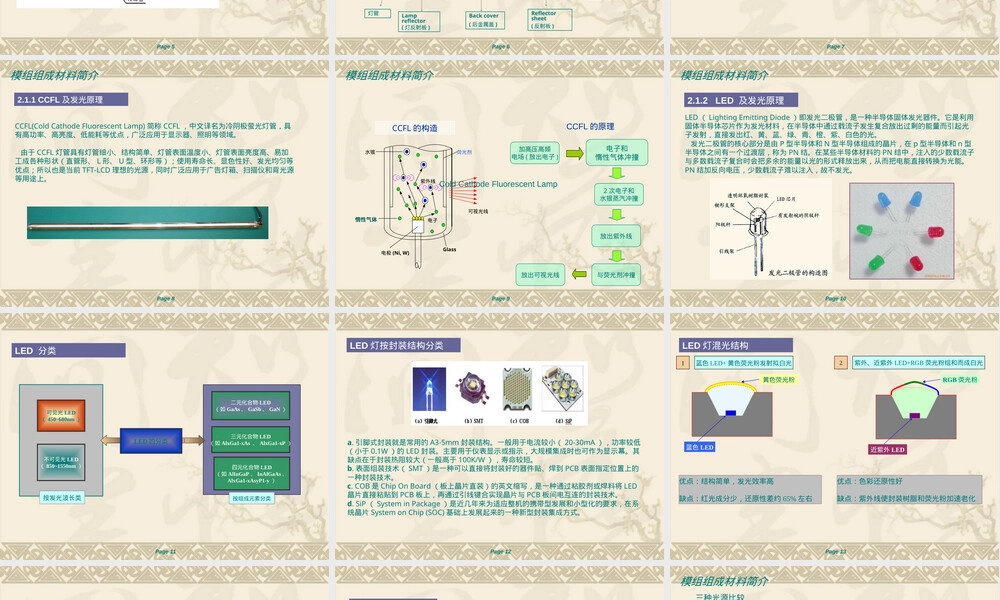Click the '三元化合物 LED' green box
Viewport: 1000px width, 600px height.
251,439
